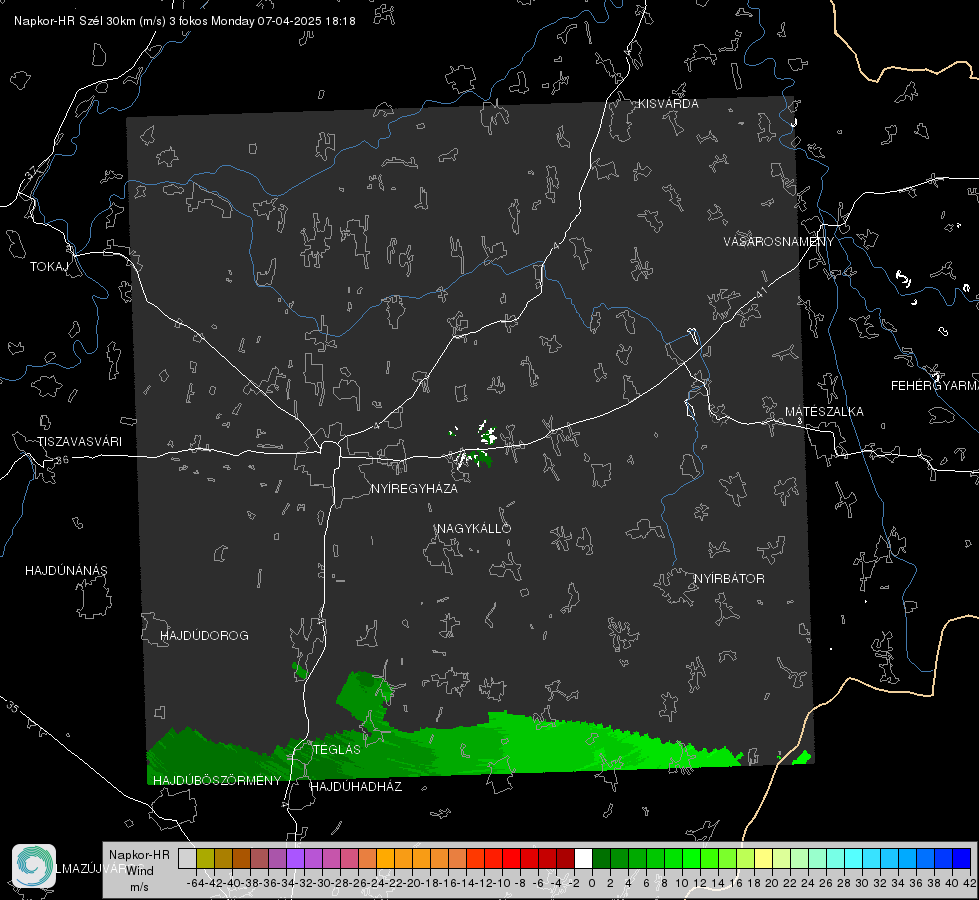Click the 'TISZAVASVÁRI' city label

pos(79,442)
